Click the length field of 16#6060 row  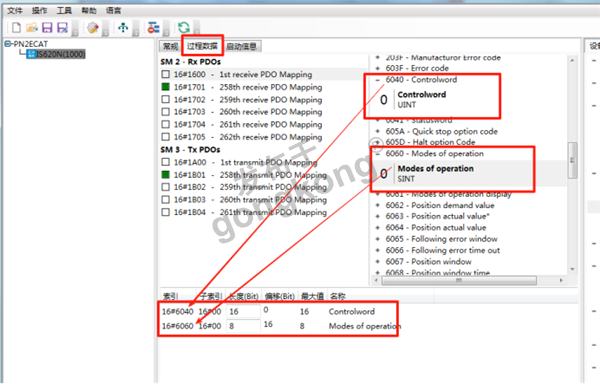pyautogui.click(x=243, y=326)
